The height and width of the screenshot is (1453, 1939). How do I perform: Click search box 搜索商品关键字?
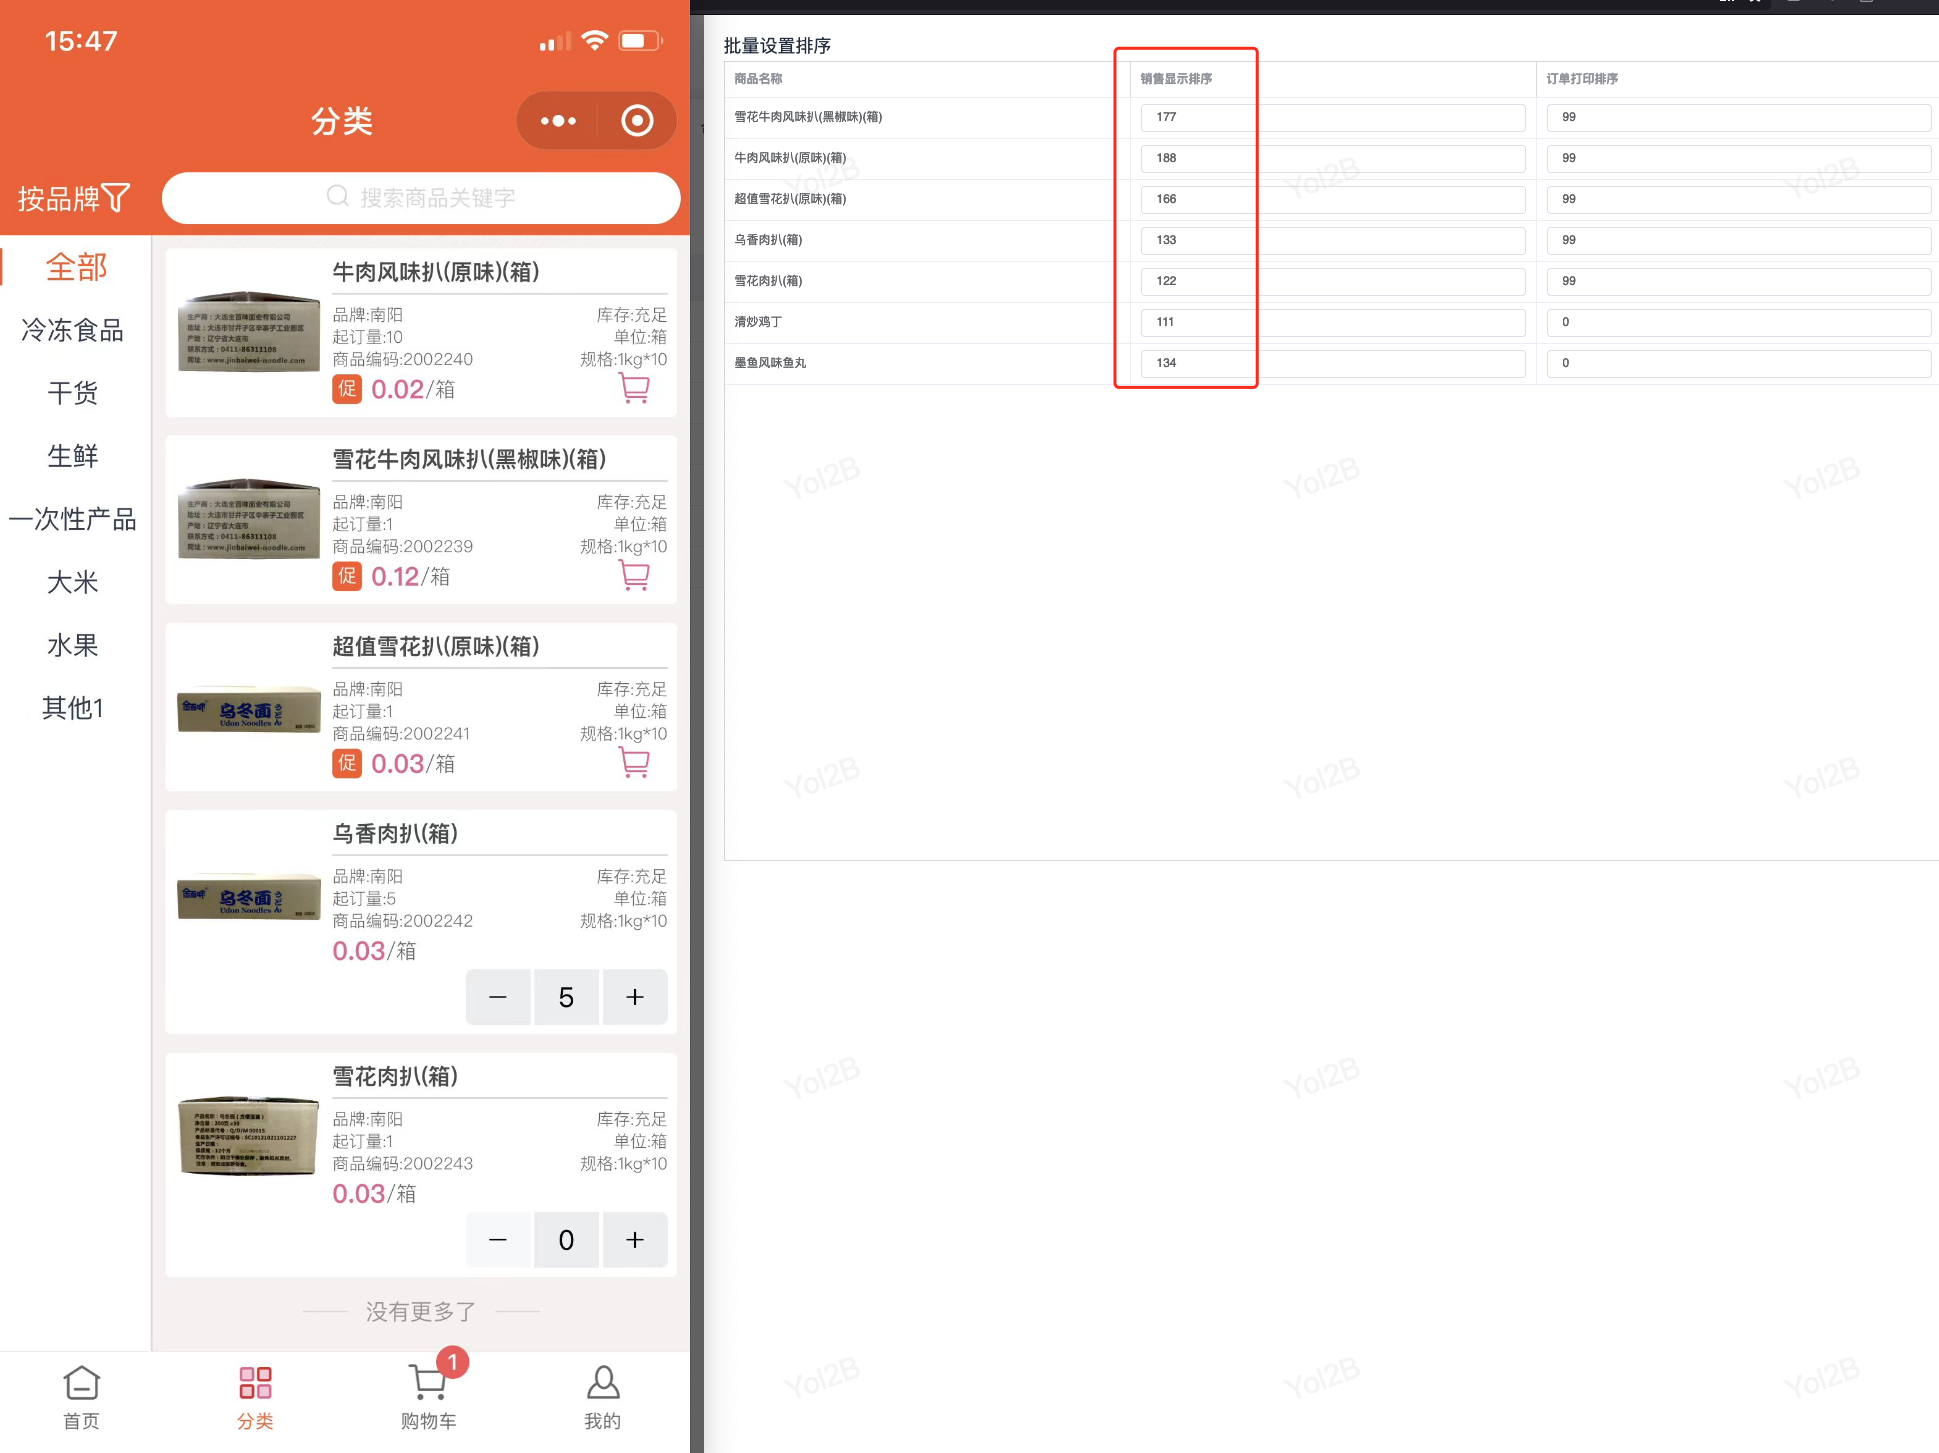[x=421, y=197]
